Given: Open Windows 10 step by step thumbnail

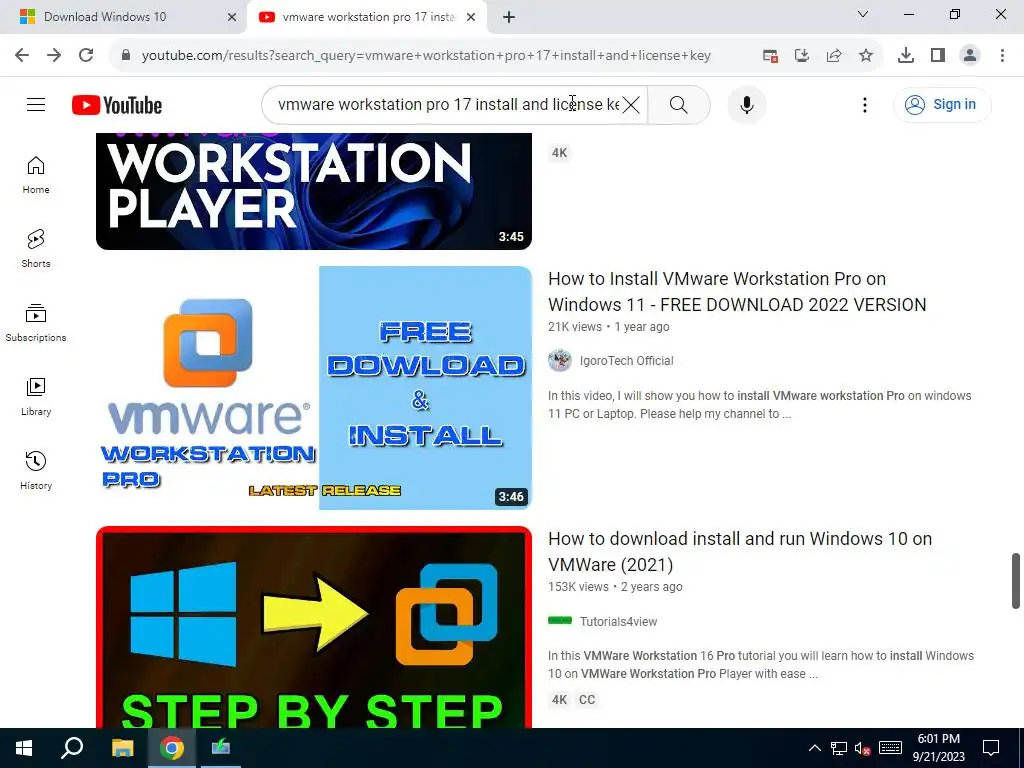Looking at the screenshot, I should [313, 627].
